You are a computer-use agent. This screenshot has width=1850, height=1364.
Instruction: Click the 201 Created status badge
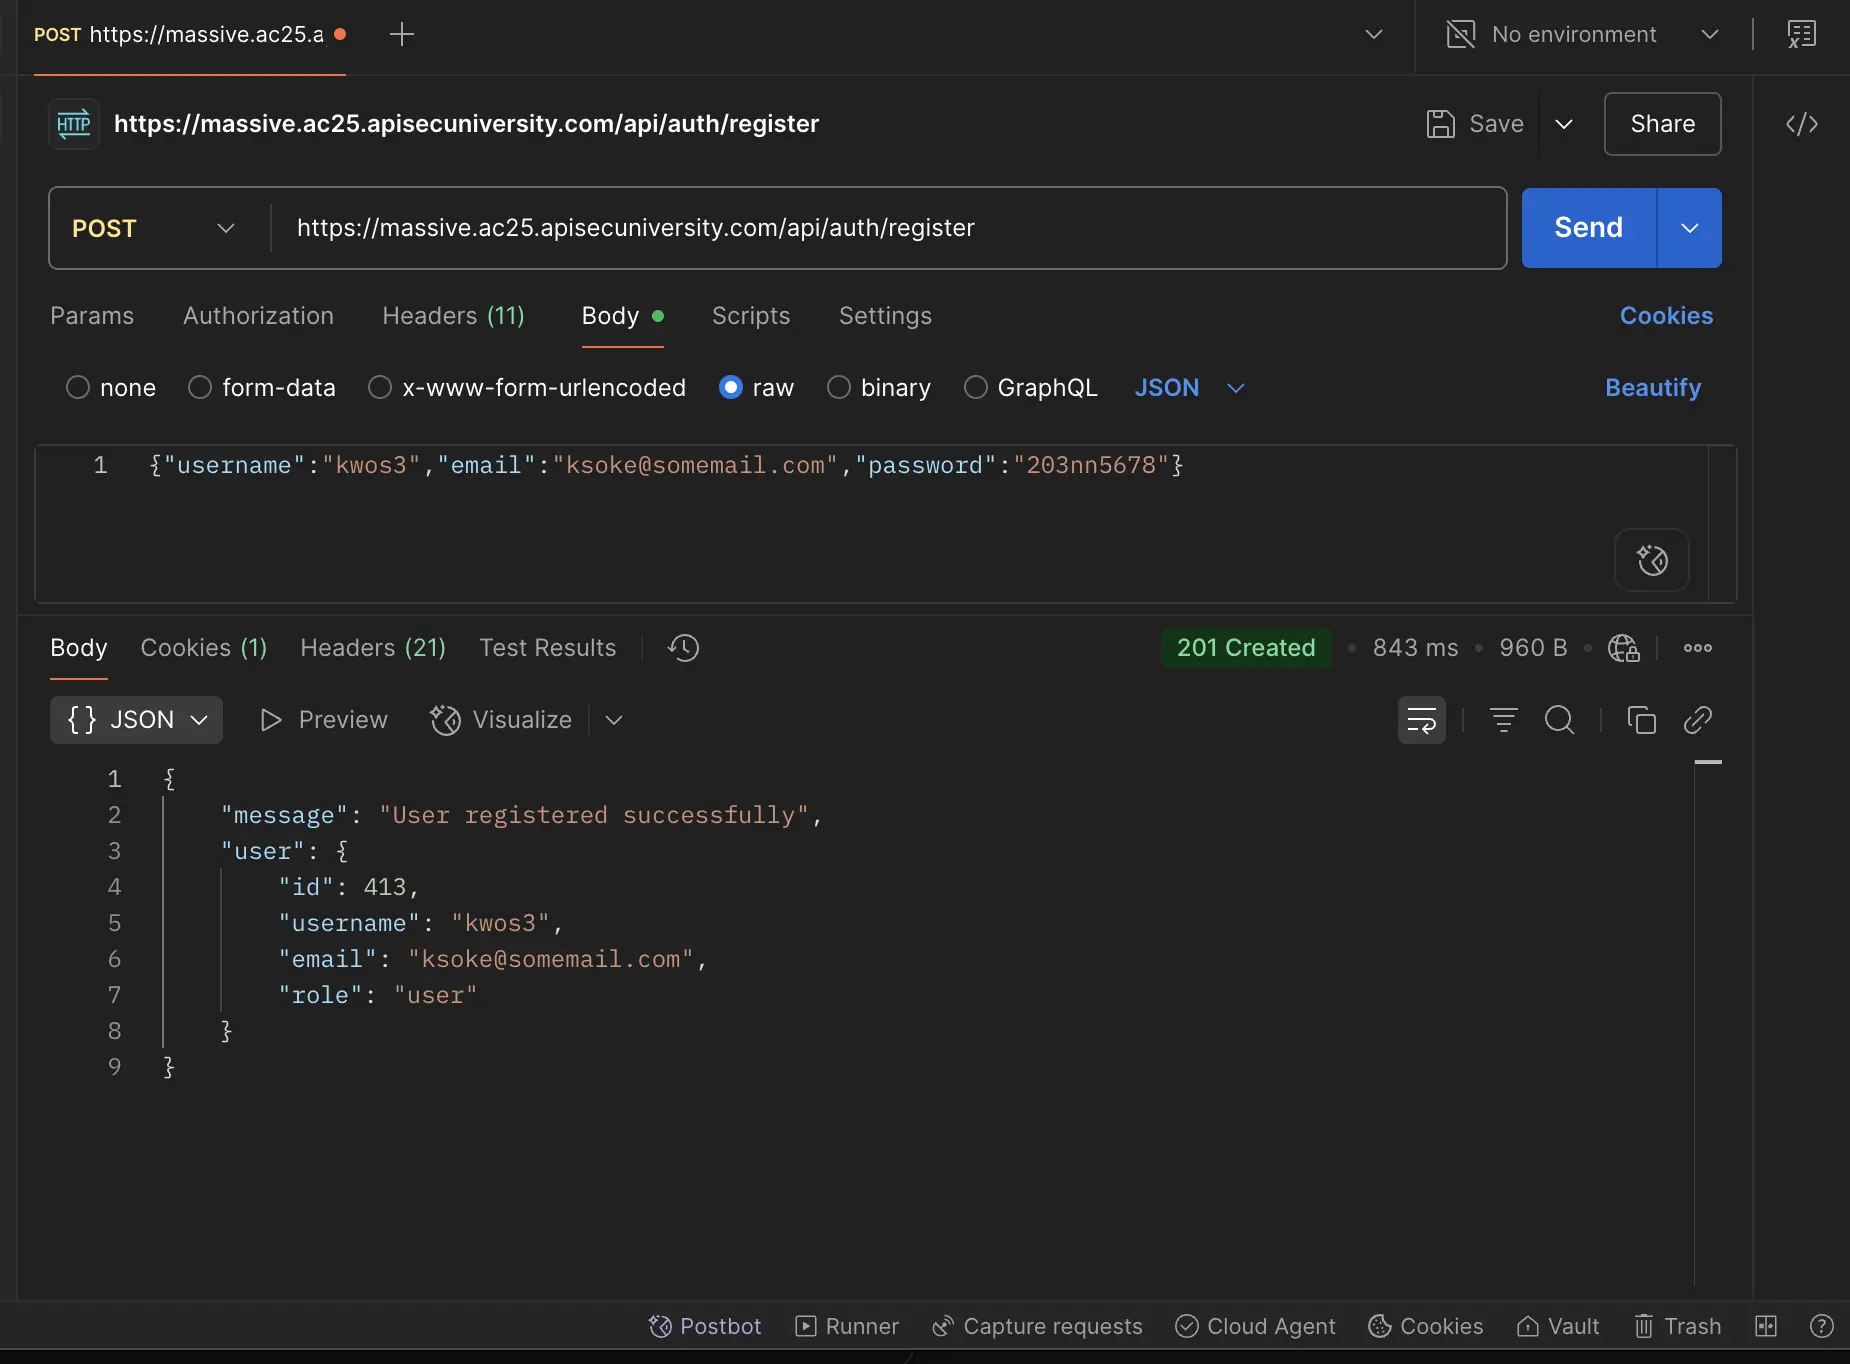[x=1246, y=648]
